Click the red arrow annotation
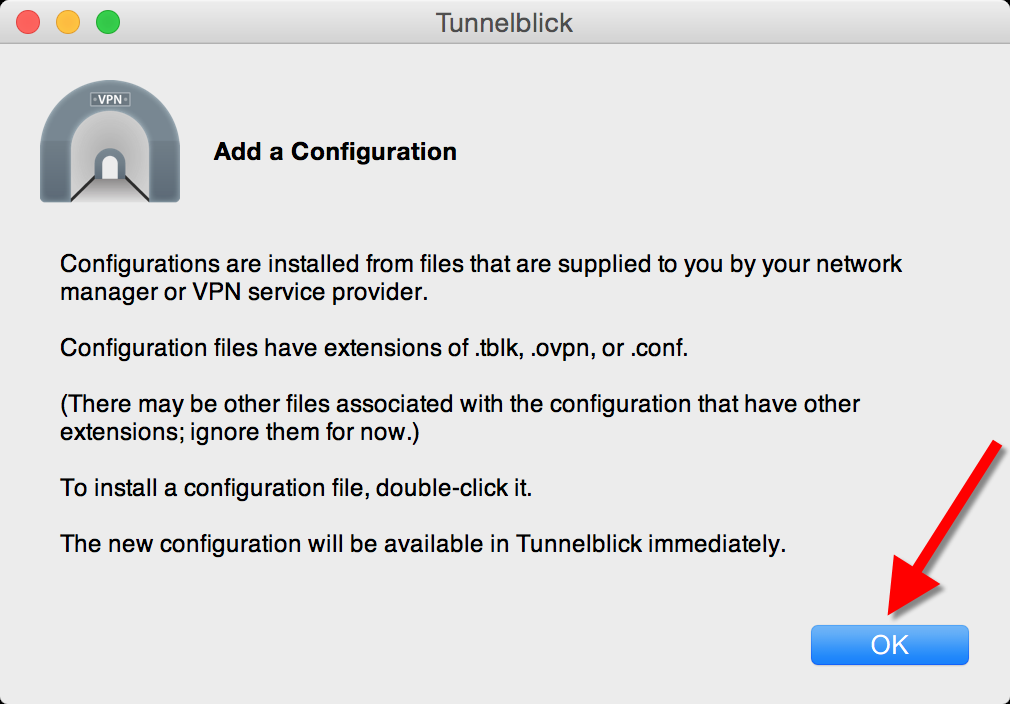Screen dimensions: 1010x704 coord(945,525)
